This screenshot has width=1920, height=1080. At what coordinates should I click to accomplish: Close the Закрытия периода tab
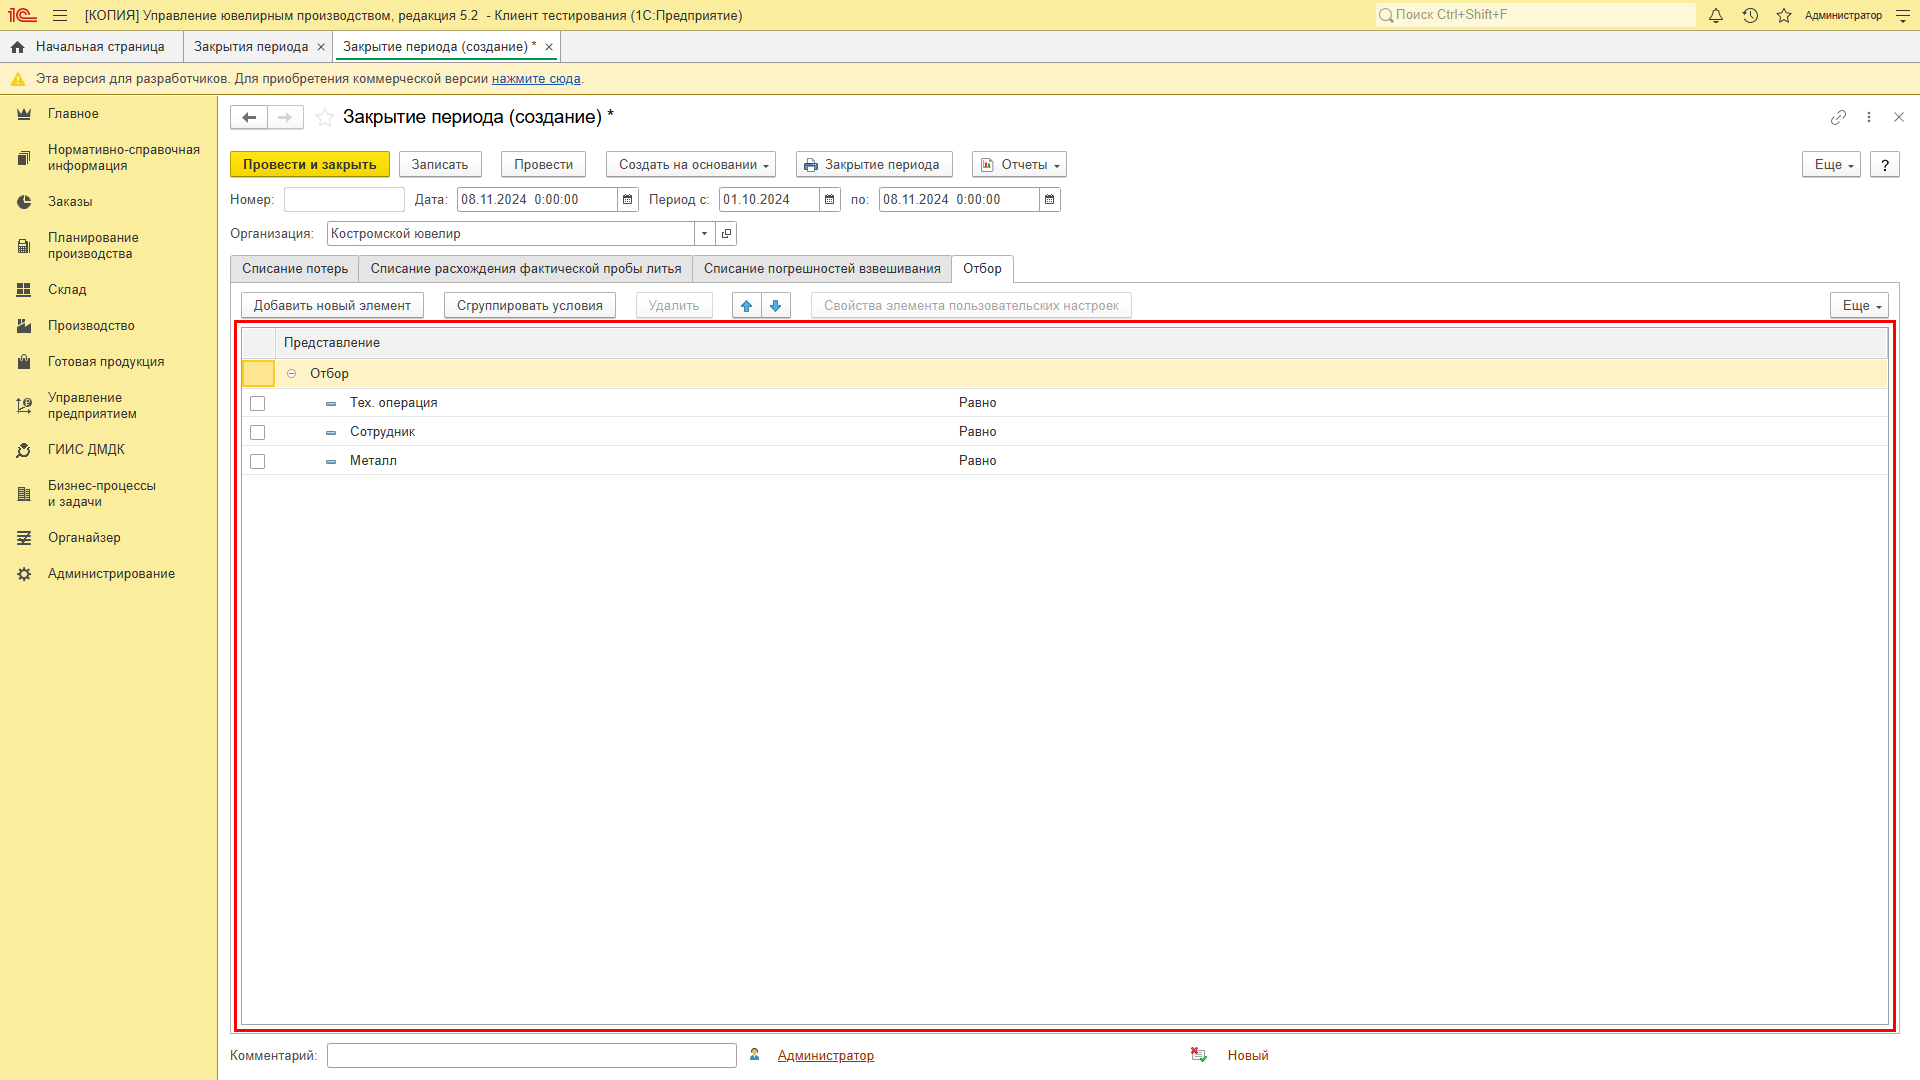click(x=321, y=47)
